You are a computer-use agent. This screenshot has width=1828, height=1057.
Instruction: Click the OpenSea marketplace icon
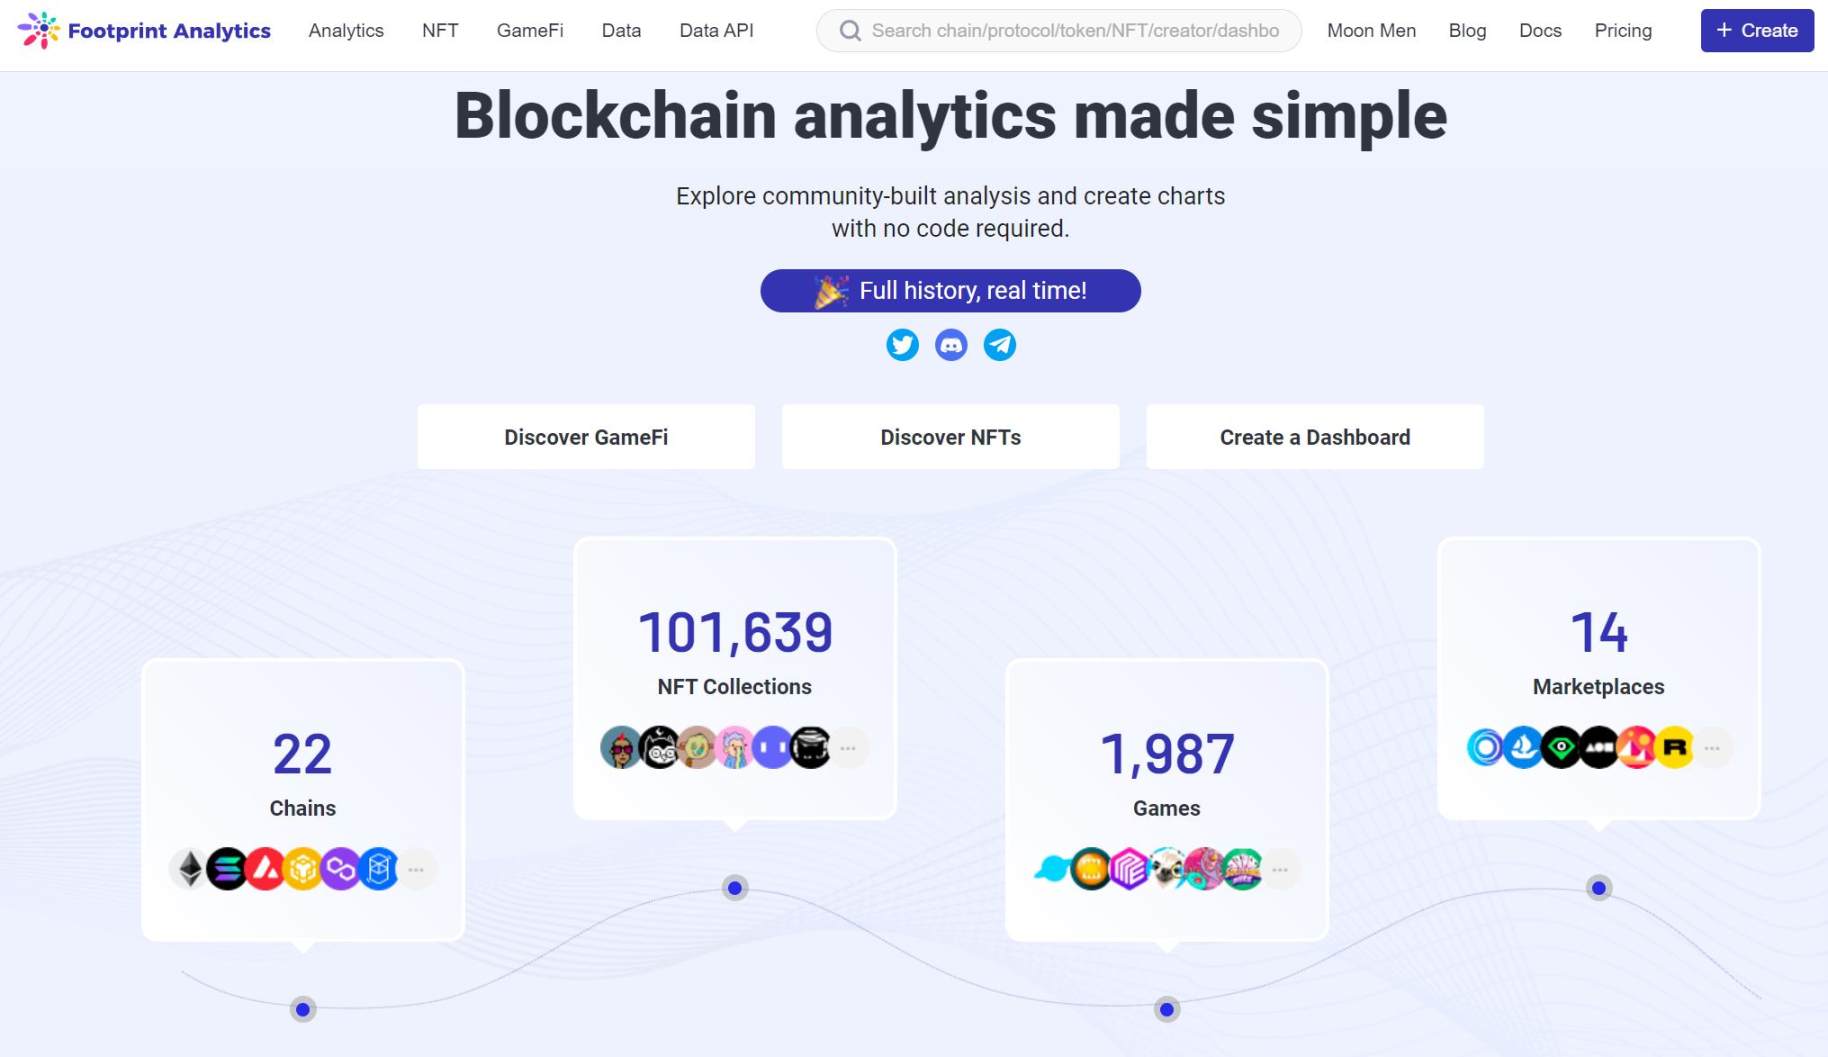(x=1521, y=747)
